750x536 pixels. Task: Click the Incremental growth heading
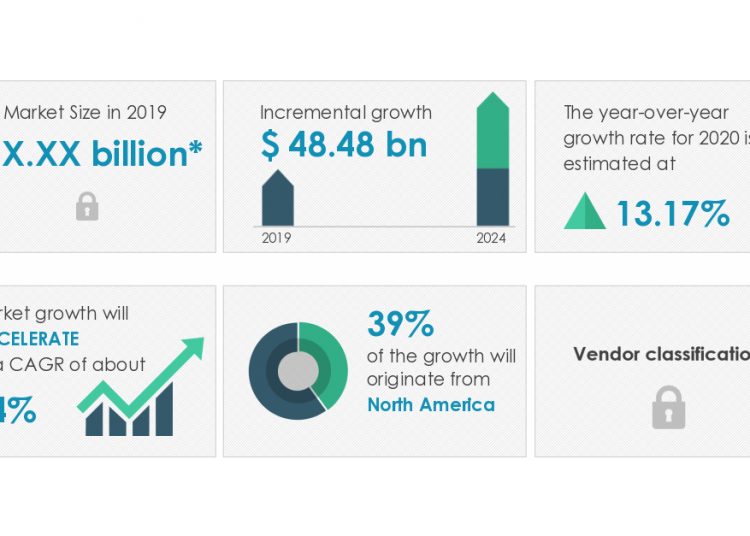[x=345, y=112]
